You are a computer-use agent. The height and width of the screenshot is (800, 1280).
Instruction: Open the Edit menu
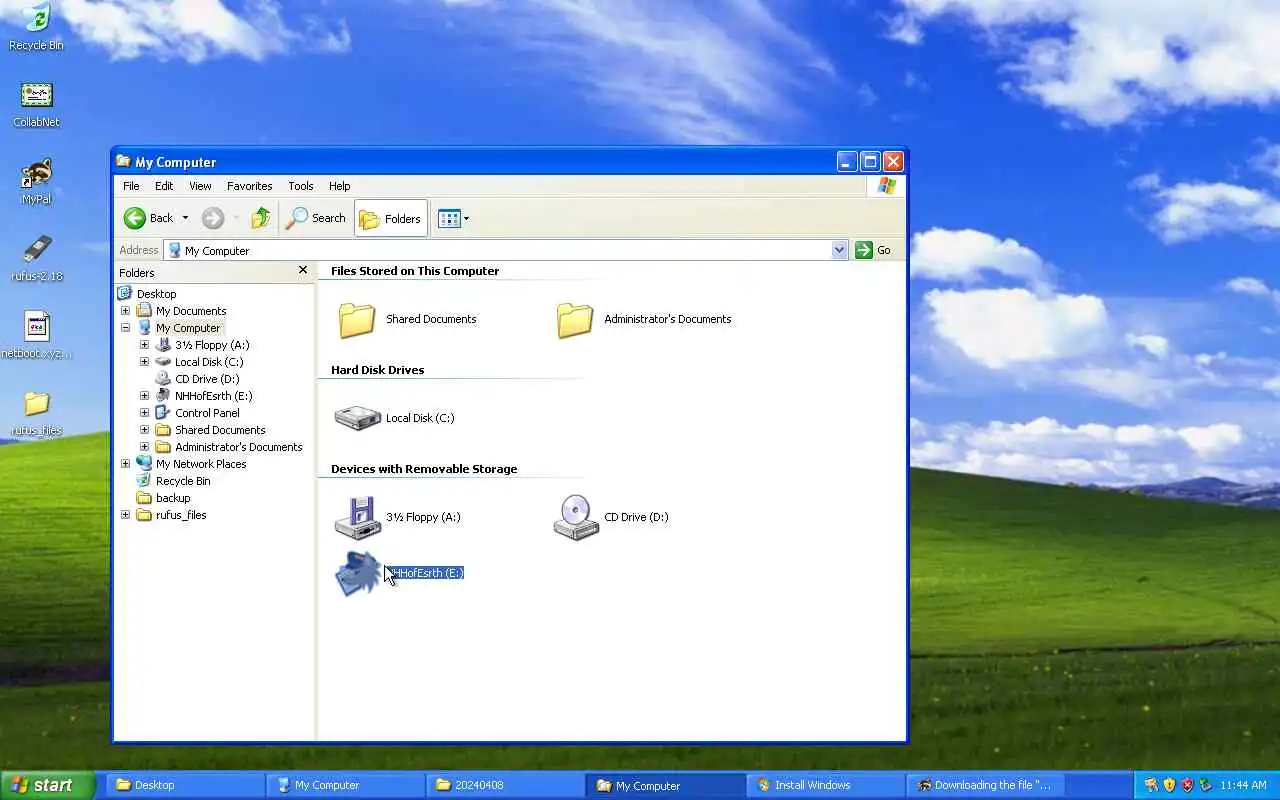coord(164,186)
